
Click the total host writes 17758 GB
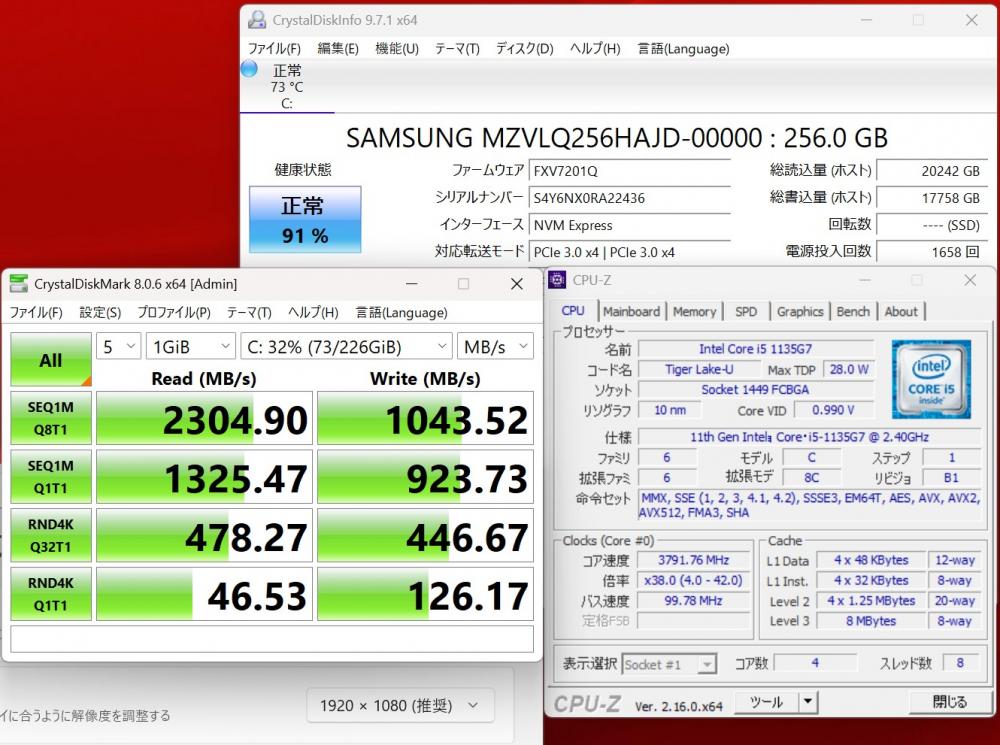(932, 198)
